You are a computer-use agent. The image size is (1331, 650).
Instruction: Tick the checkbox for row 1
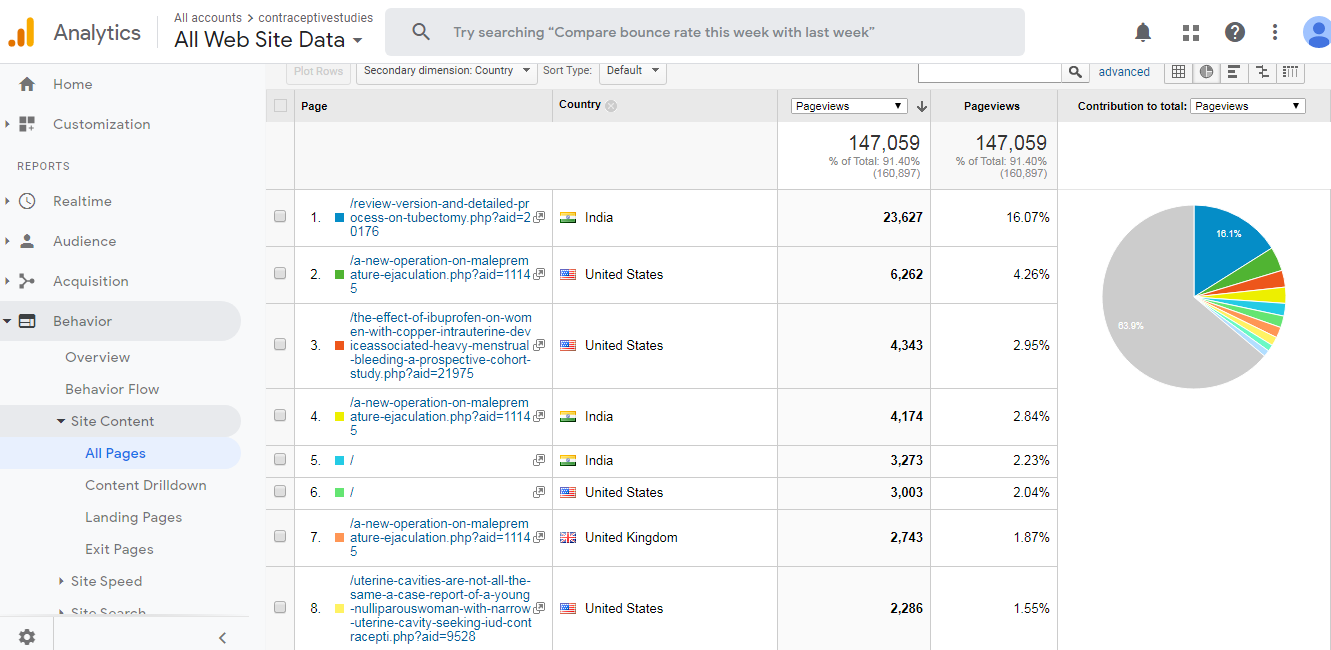[280, 217]
